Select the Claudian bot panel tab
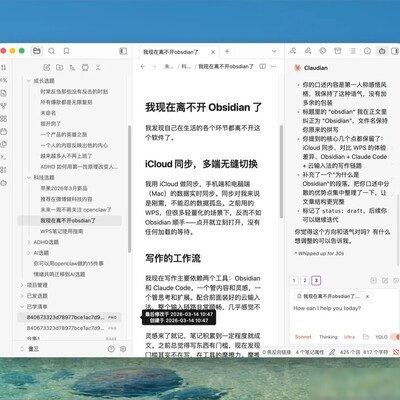 tap(382, 51)
